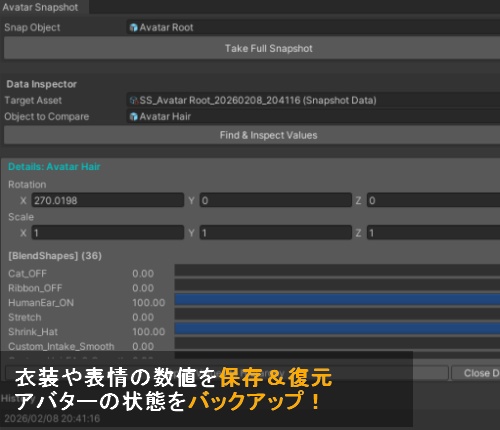Viewport: 500px width, 430px height.
Task: Click the prefab icon beside Avatar Root
Action: [134, 28]
